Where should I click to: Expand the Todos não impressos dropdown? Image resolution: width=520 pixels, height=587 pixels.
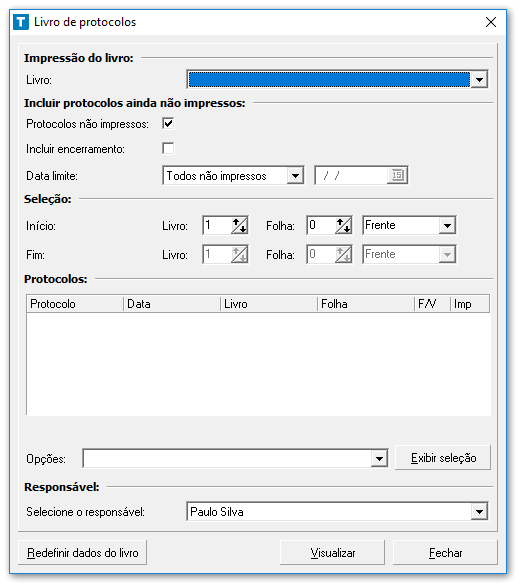295,176
